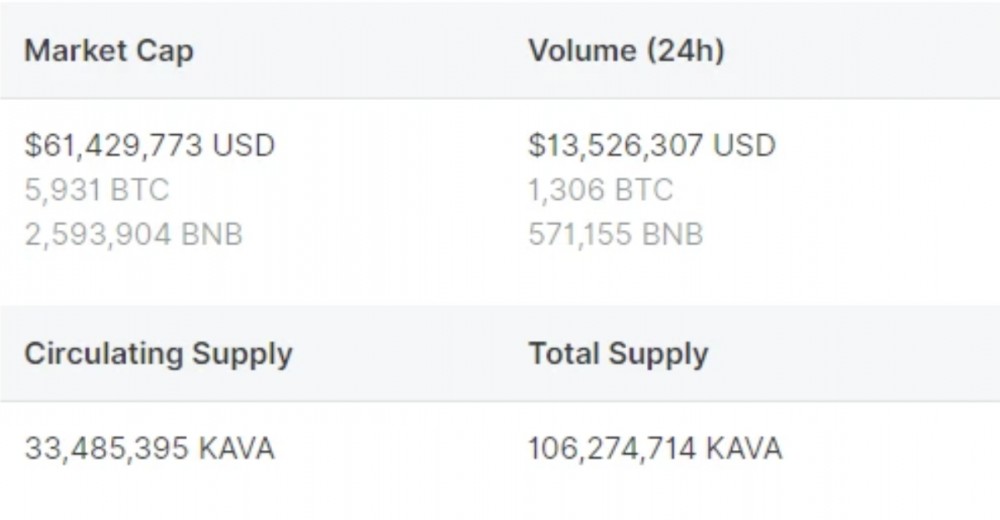
Task: Click the BNB unit under Market Cap
Action: (212, 235)
